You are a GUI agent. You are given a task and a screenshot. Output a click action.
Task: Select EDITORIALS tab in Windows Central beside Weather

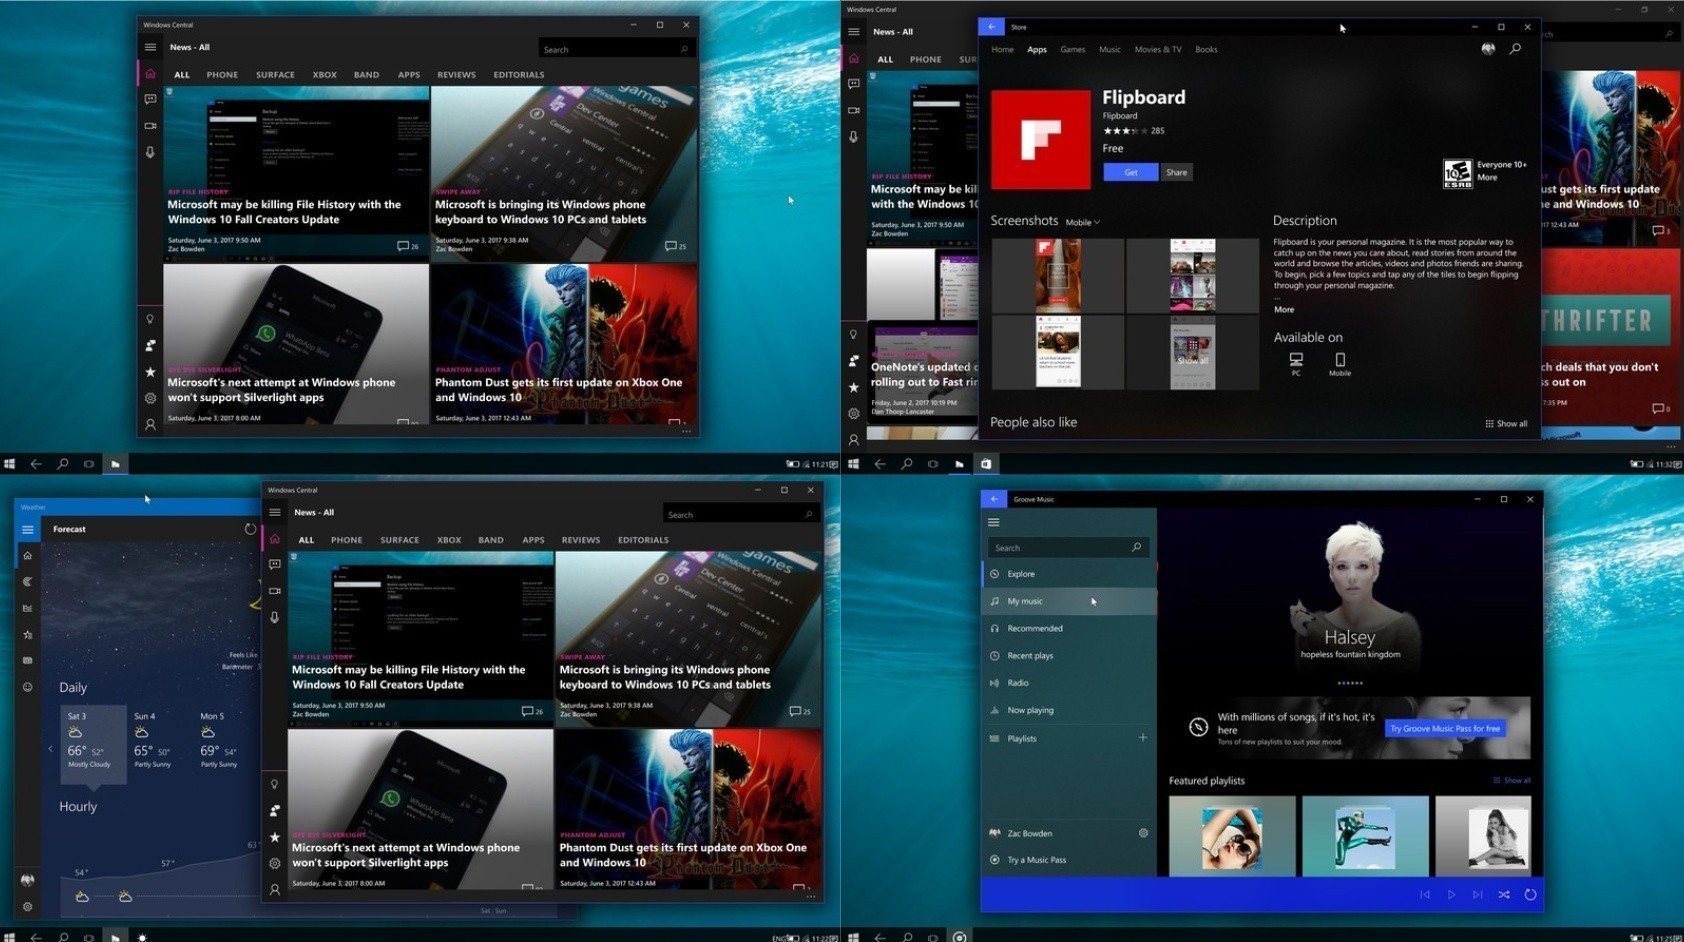click(643, 540)
